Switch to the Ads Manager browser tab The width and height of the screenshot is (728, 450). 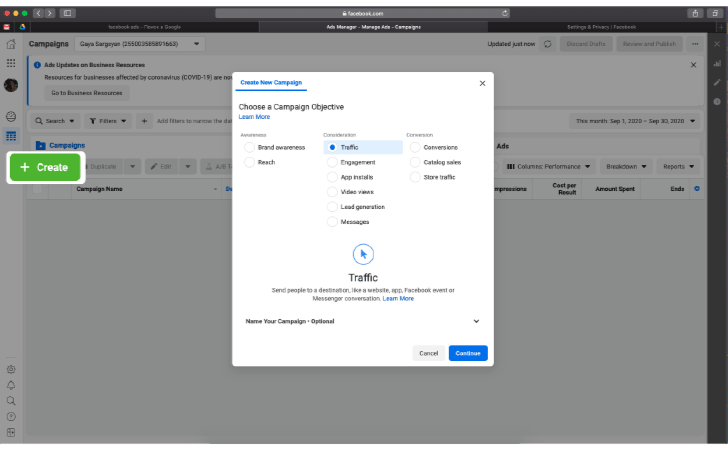pos(373,27)
